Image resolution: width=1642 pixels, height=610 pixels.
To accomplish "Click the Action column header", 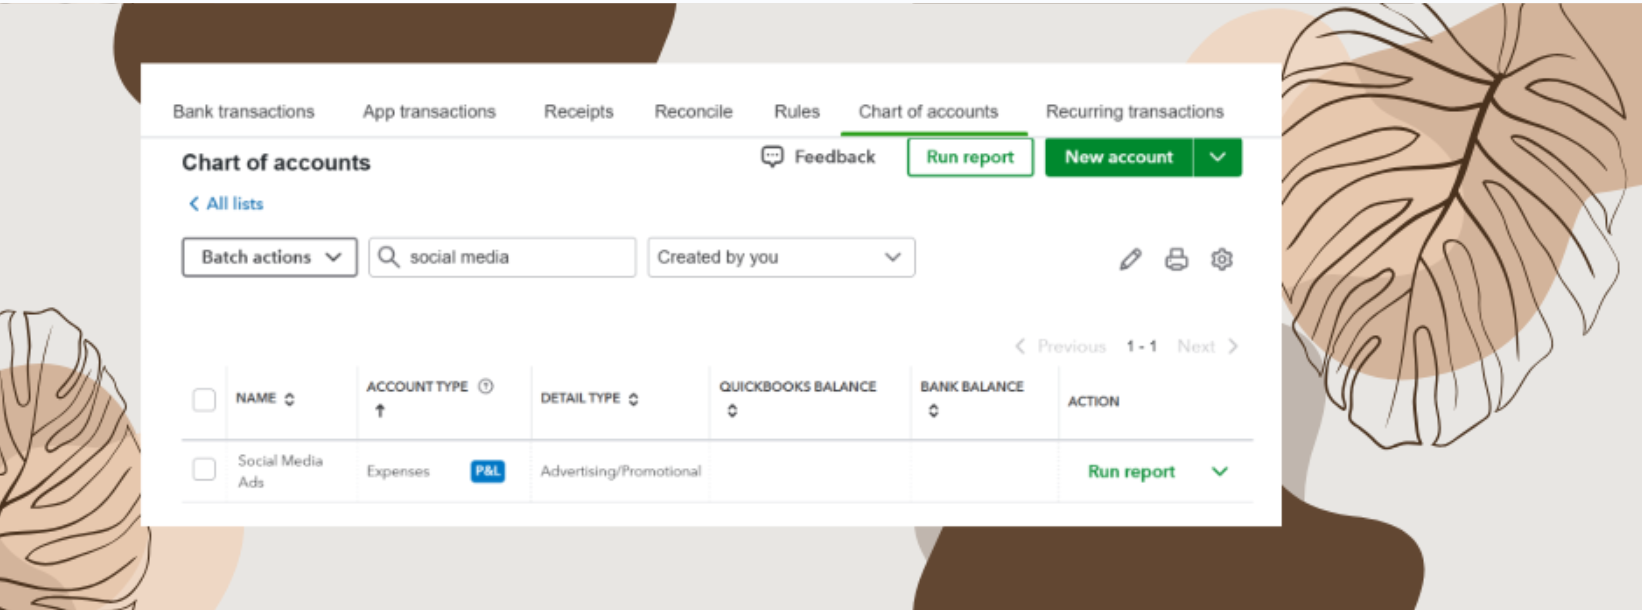I will [1094, 401].
